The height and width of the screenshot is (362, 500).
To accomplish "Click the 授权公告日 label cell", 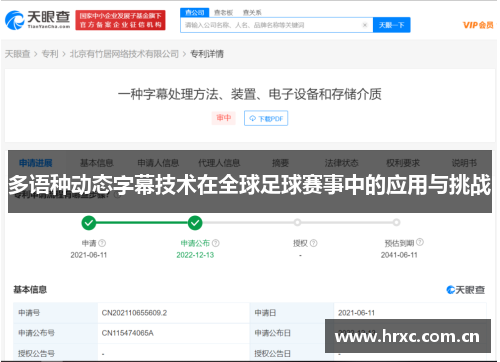I will [x=292, y=353].
